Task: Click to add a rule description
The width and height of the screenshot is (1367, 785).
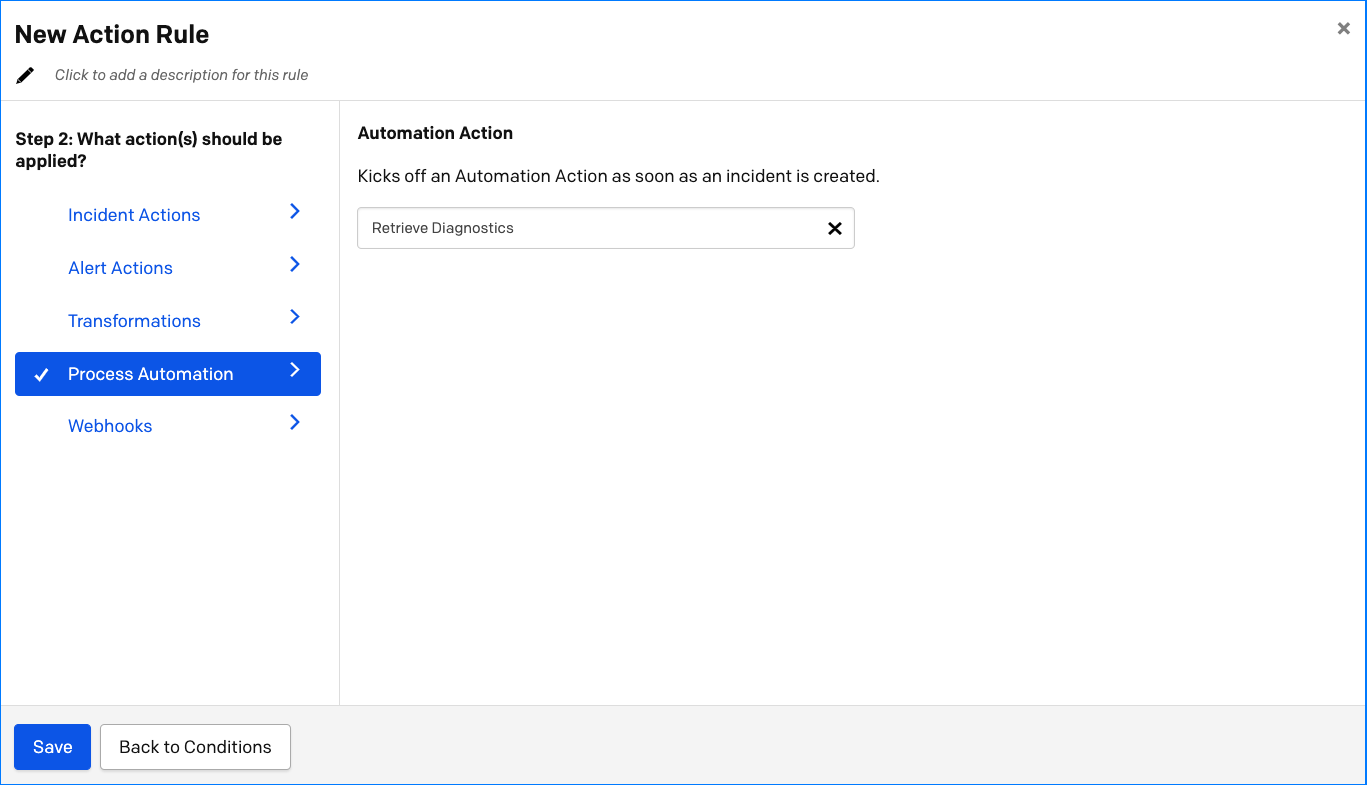Action: [181, 75]
